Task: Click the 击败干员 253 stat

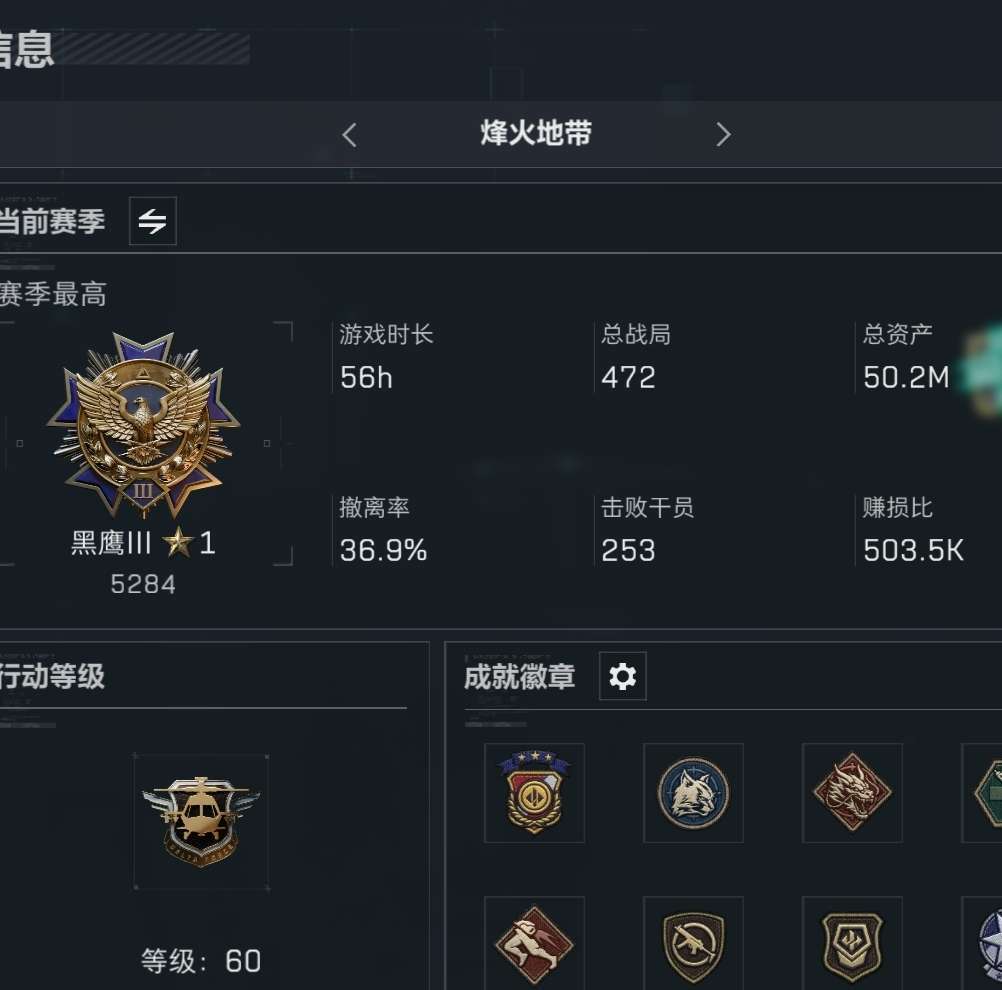Action: 647,530
